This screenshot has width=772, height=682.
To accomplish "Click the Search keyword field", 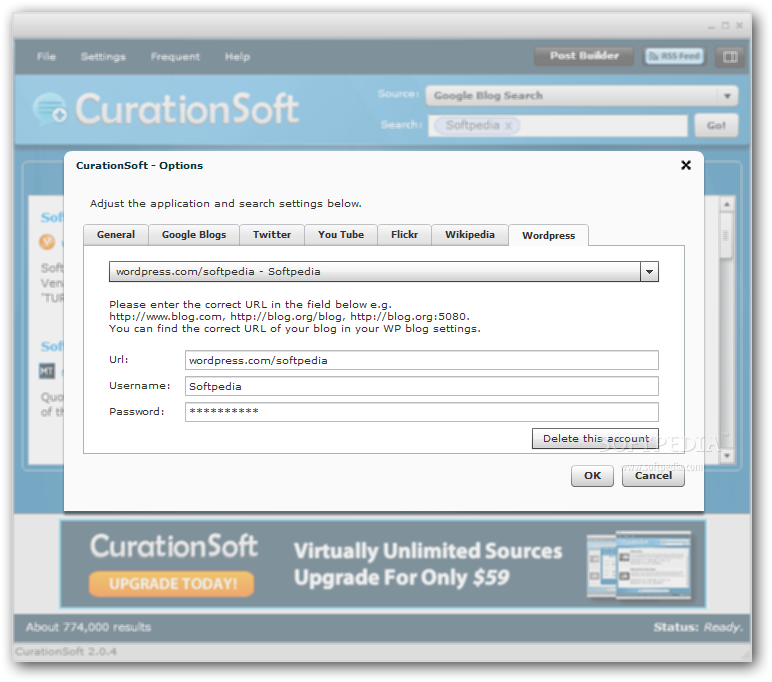I will [x=558, y=126].
